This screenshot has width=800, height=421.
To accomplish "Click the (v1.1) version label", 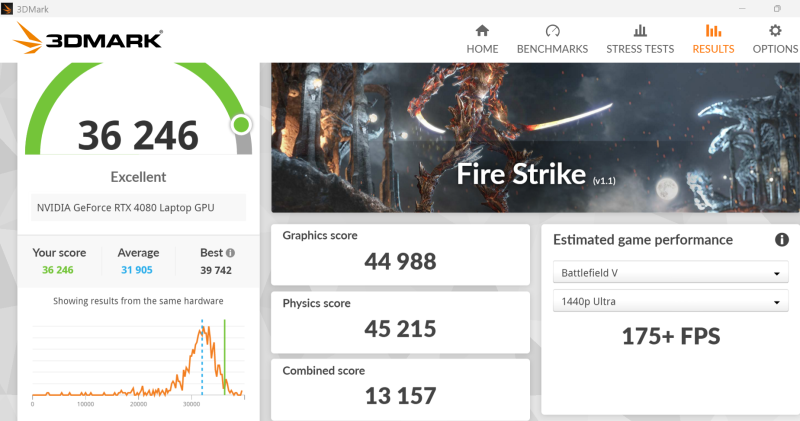I will tap(604, 181).
